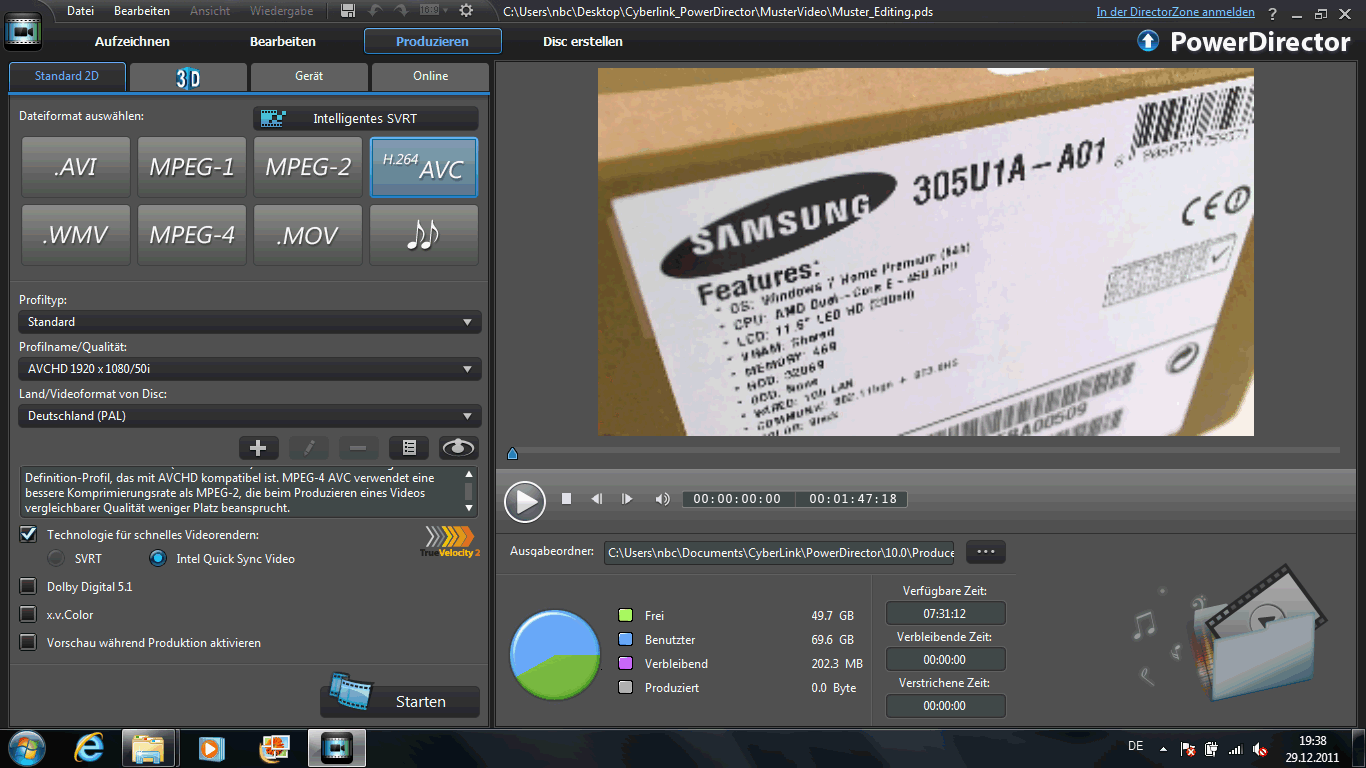Image resolution: width=1366 pixels, height=768 pixels.
Task: Open the Datei menu
Action: click(x=80, y=11)
